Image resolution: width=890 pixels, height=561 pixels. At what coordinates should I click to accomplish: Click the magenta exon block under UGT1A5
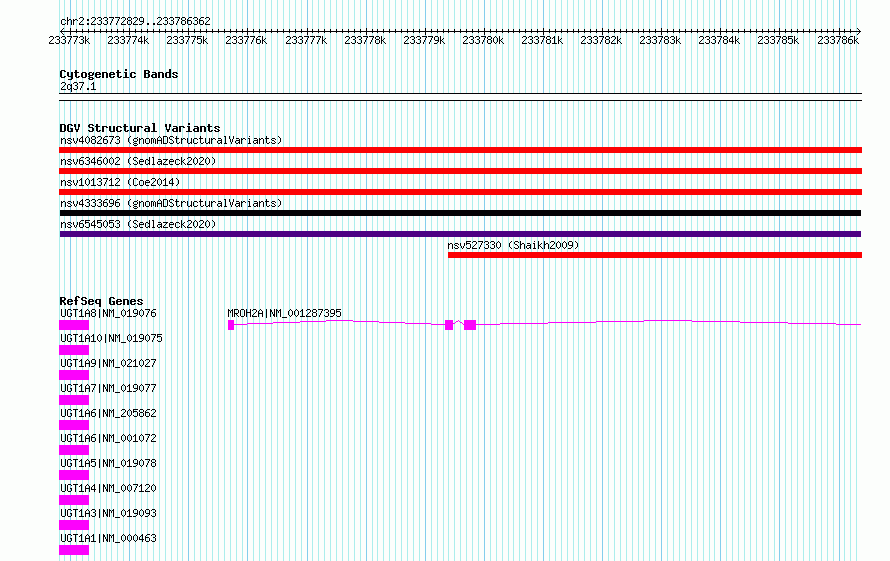coord(74,475)
